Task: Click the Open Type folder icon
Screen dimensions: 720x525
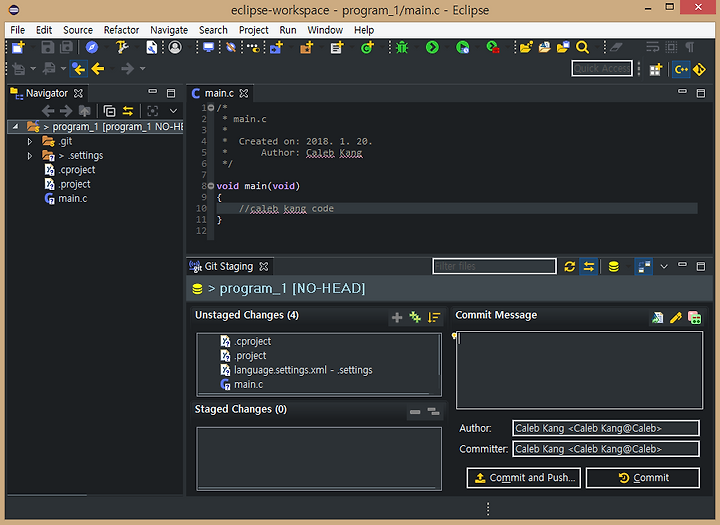Action: (526, 47)
